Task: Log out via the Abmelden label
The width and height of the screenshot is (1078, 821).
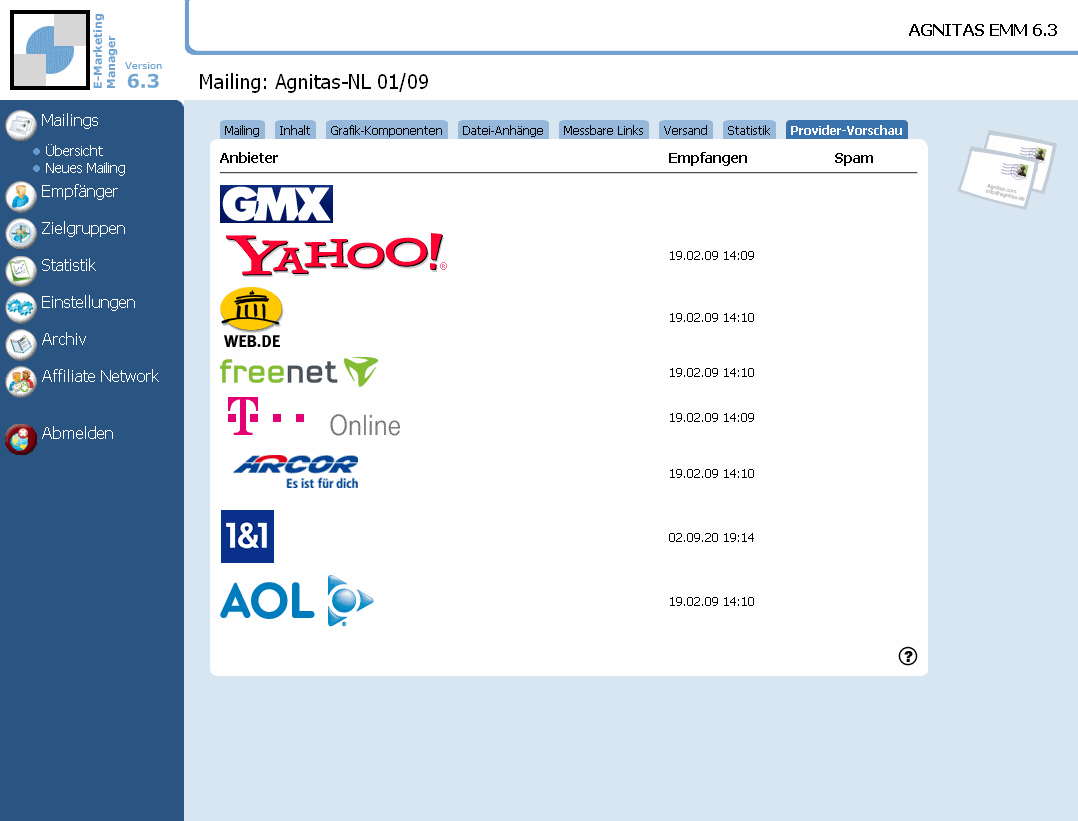Action: pyautogui.click(x=78, y=433)
